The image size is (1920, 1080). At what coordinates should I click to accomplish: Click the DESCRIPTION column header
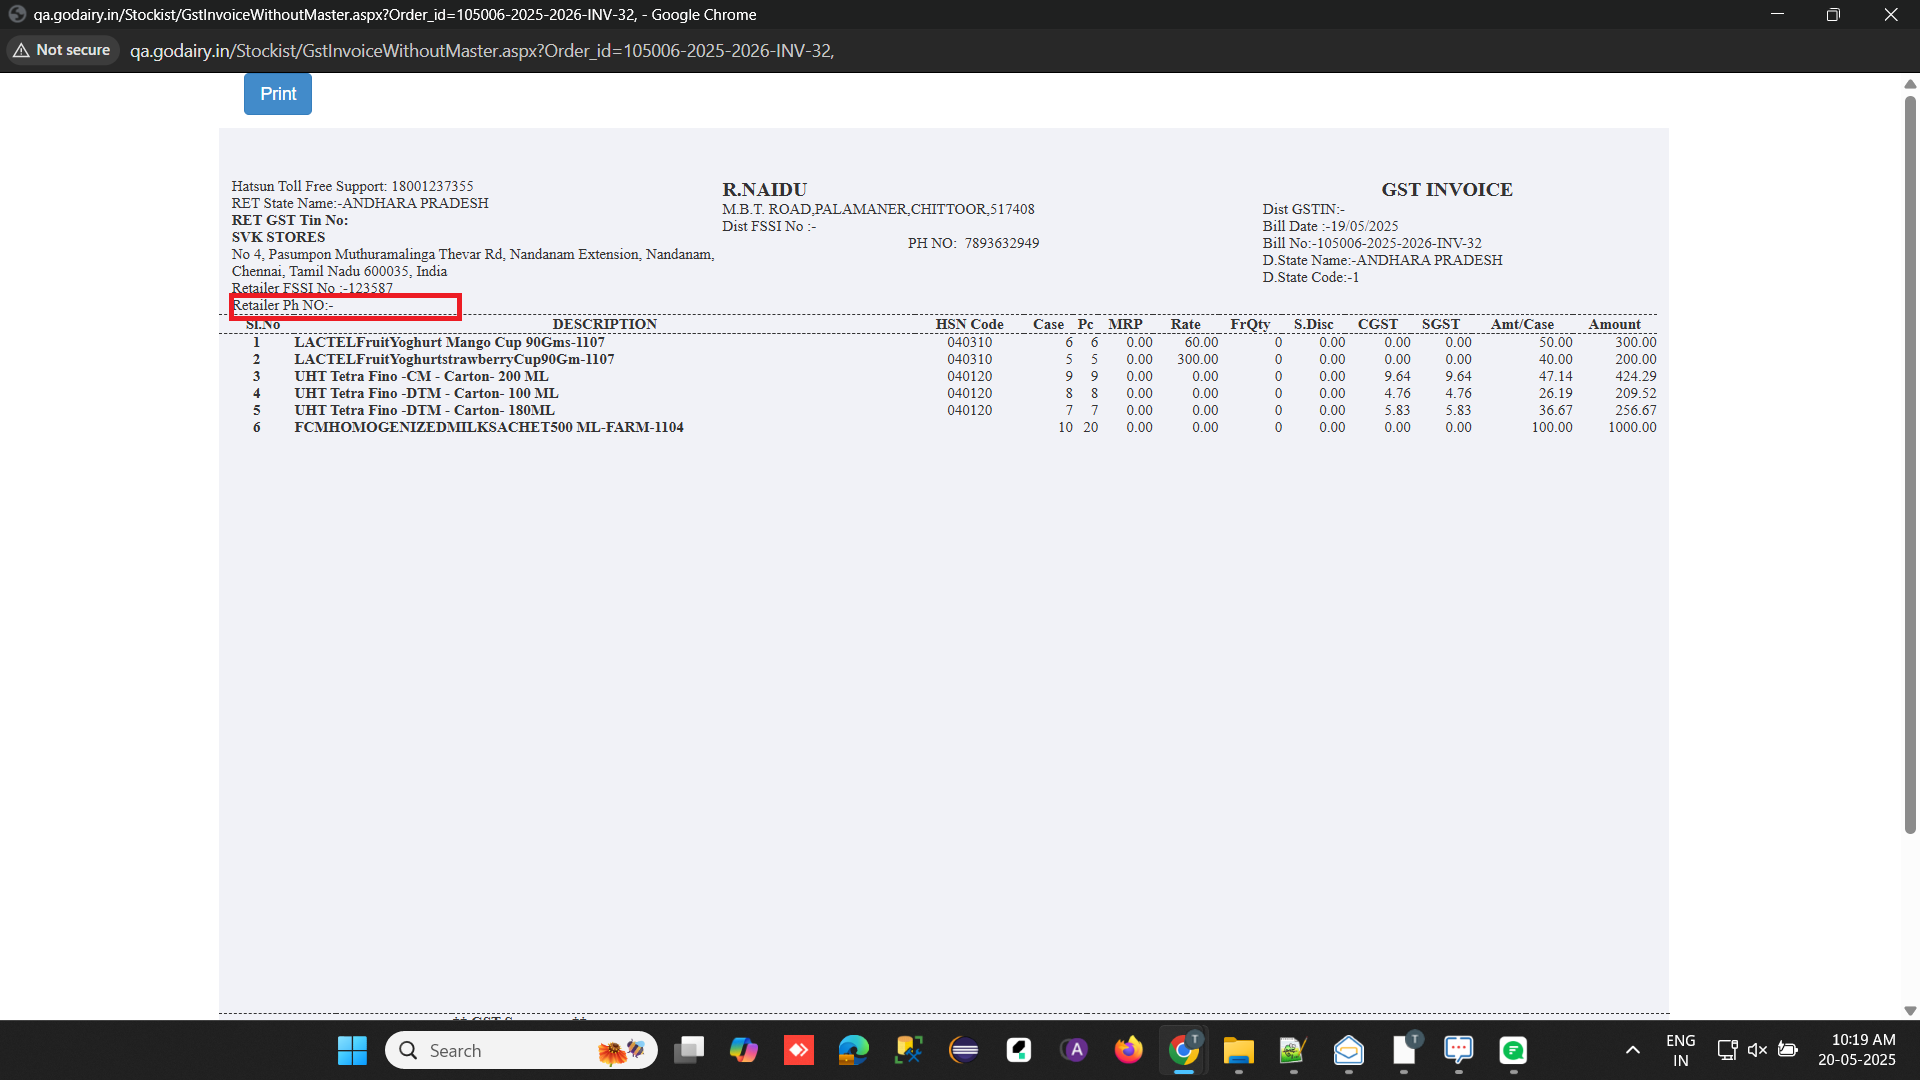point(604,324)
